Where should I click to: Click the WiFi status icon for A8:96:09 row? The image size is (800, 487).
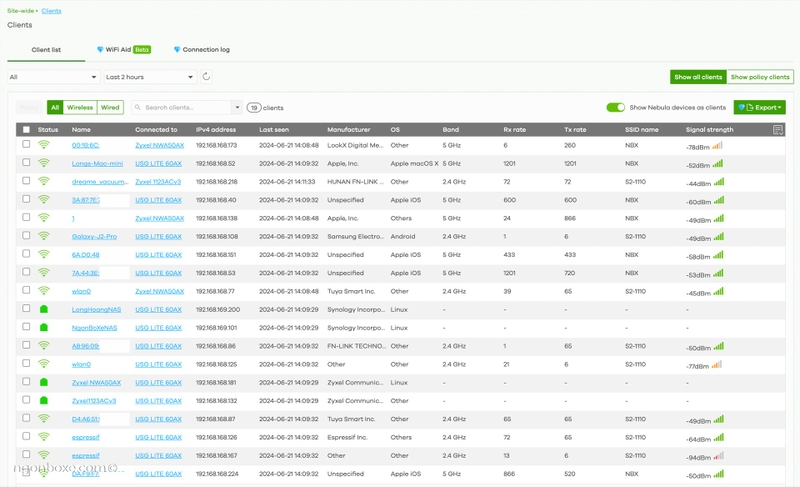[44, 345]
